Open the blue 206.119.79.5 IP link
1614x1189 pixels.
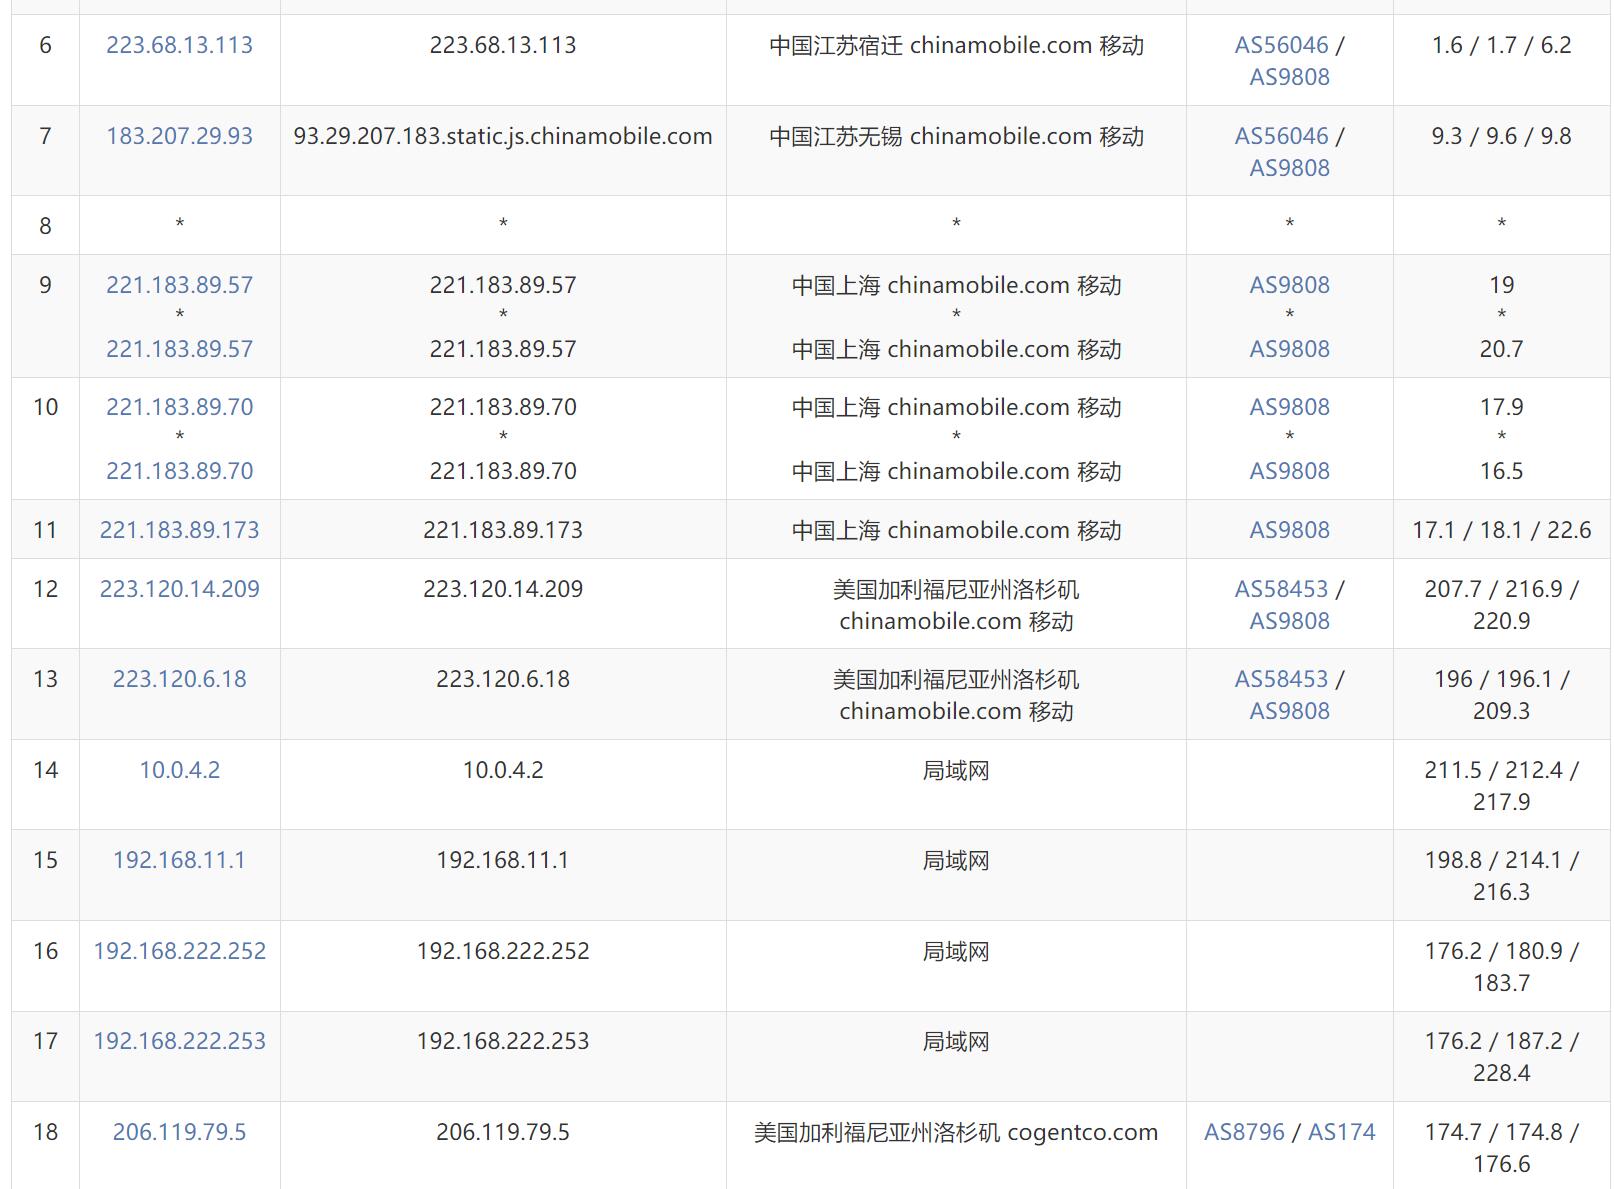(179, 1132)
